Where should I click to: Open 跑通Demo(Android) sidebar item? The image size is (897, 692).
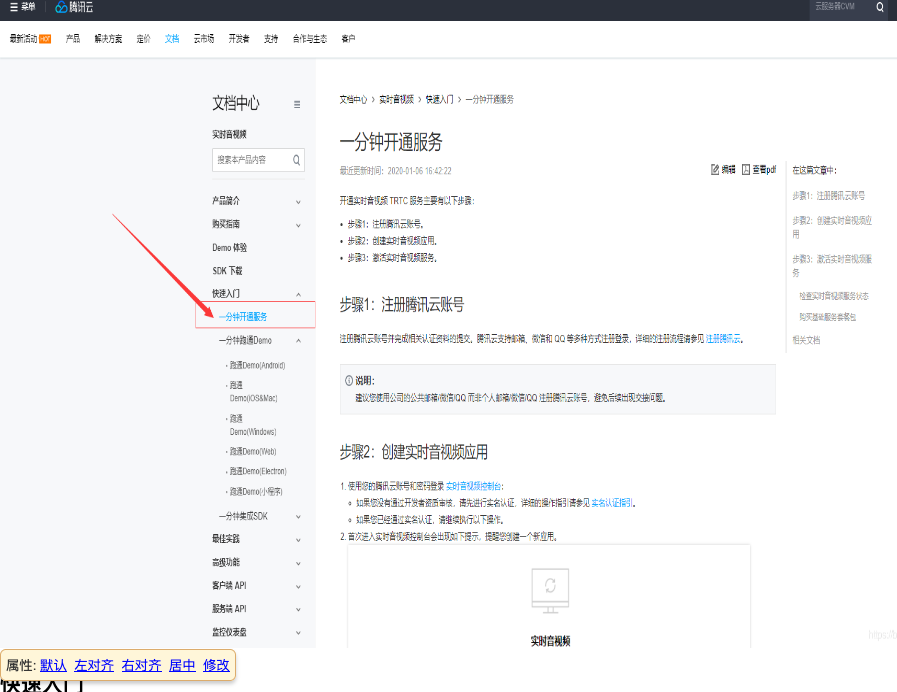[257, 365]
